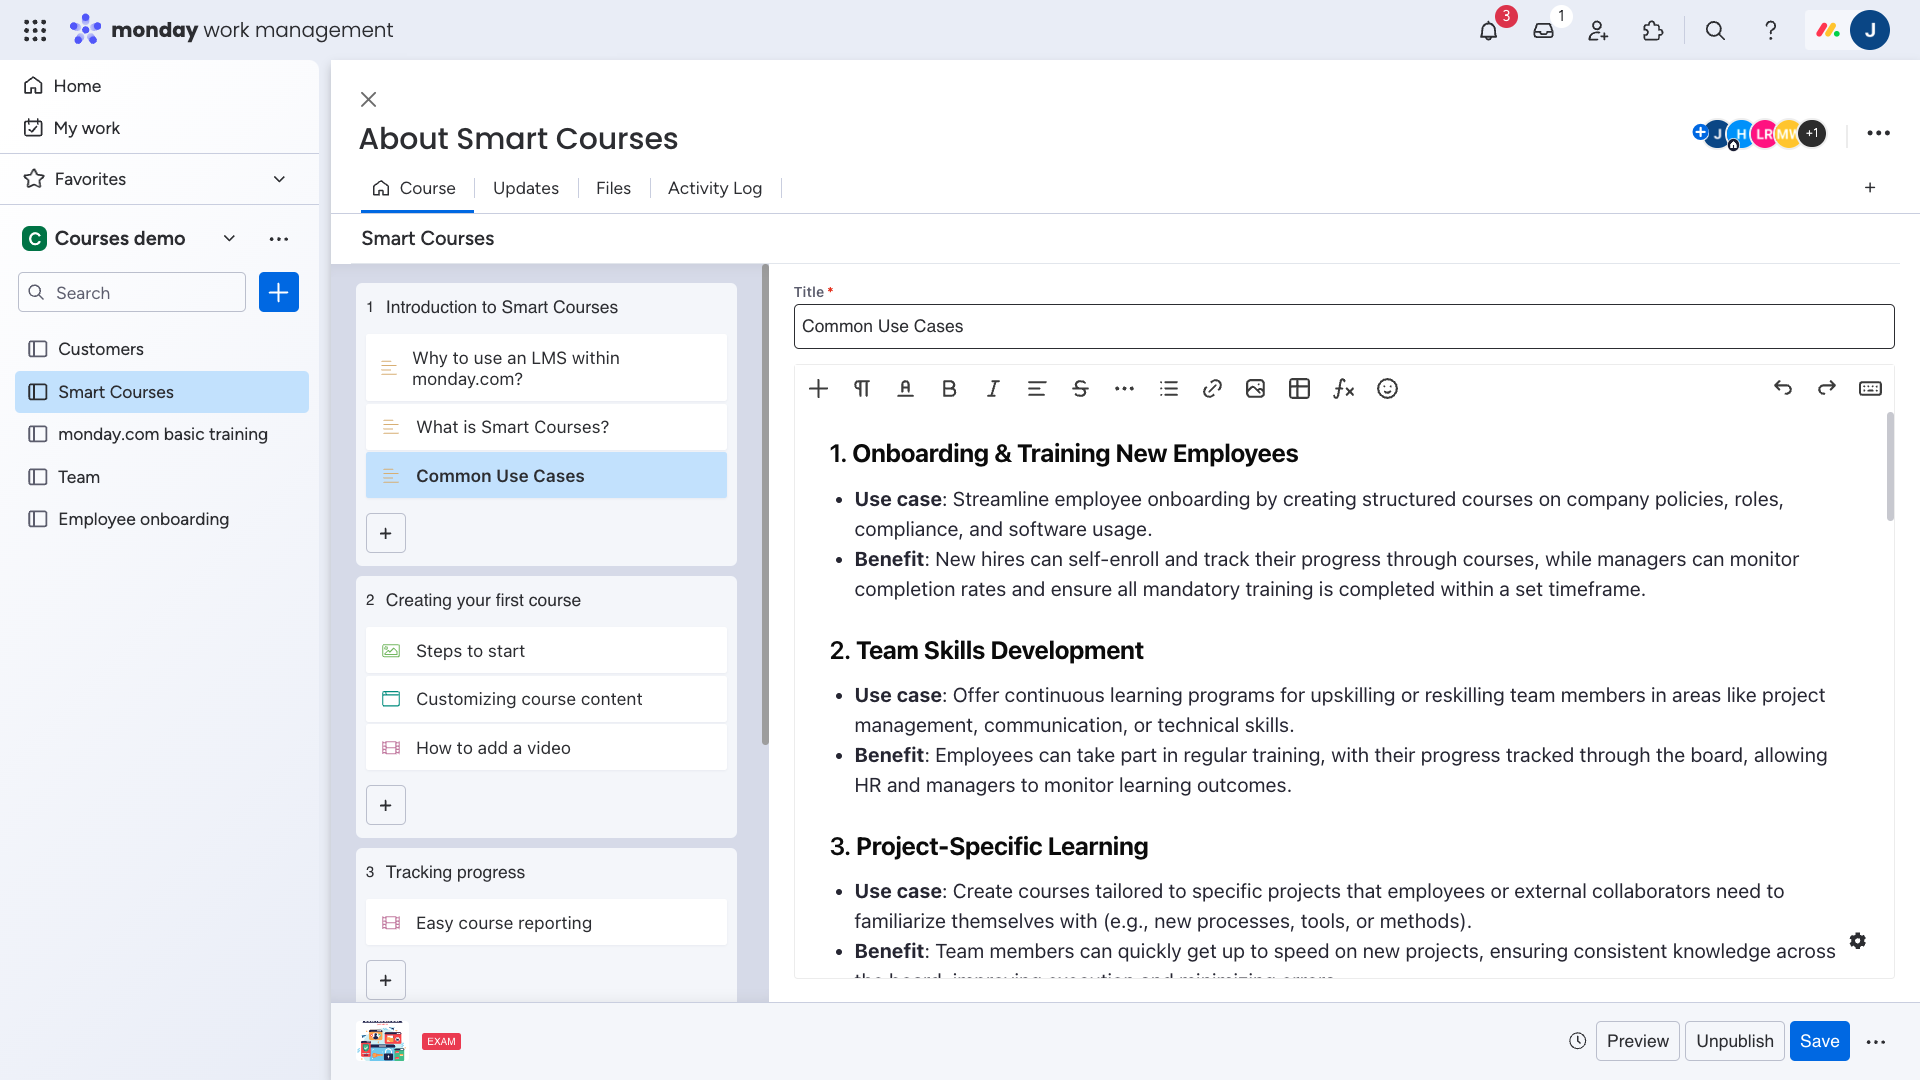This screenshot has height=1080, width=1920.
Task: Toggle strikethrough formatting
Action: click(x=1080, y=389)
